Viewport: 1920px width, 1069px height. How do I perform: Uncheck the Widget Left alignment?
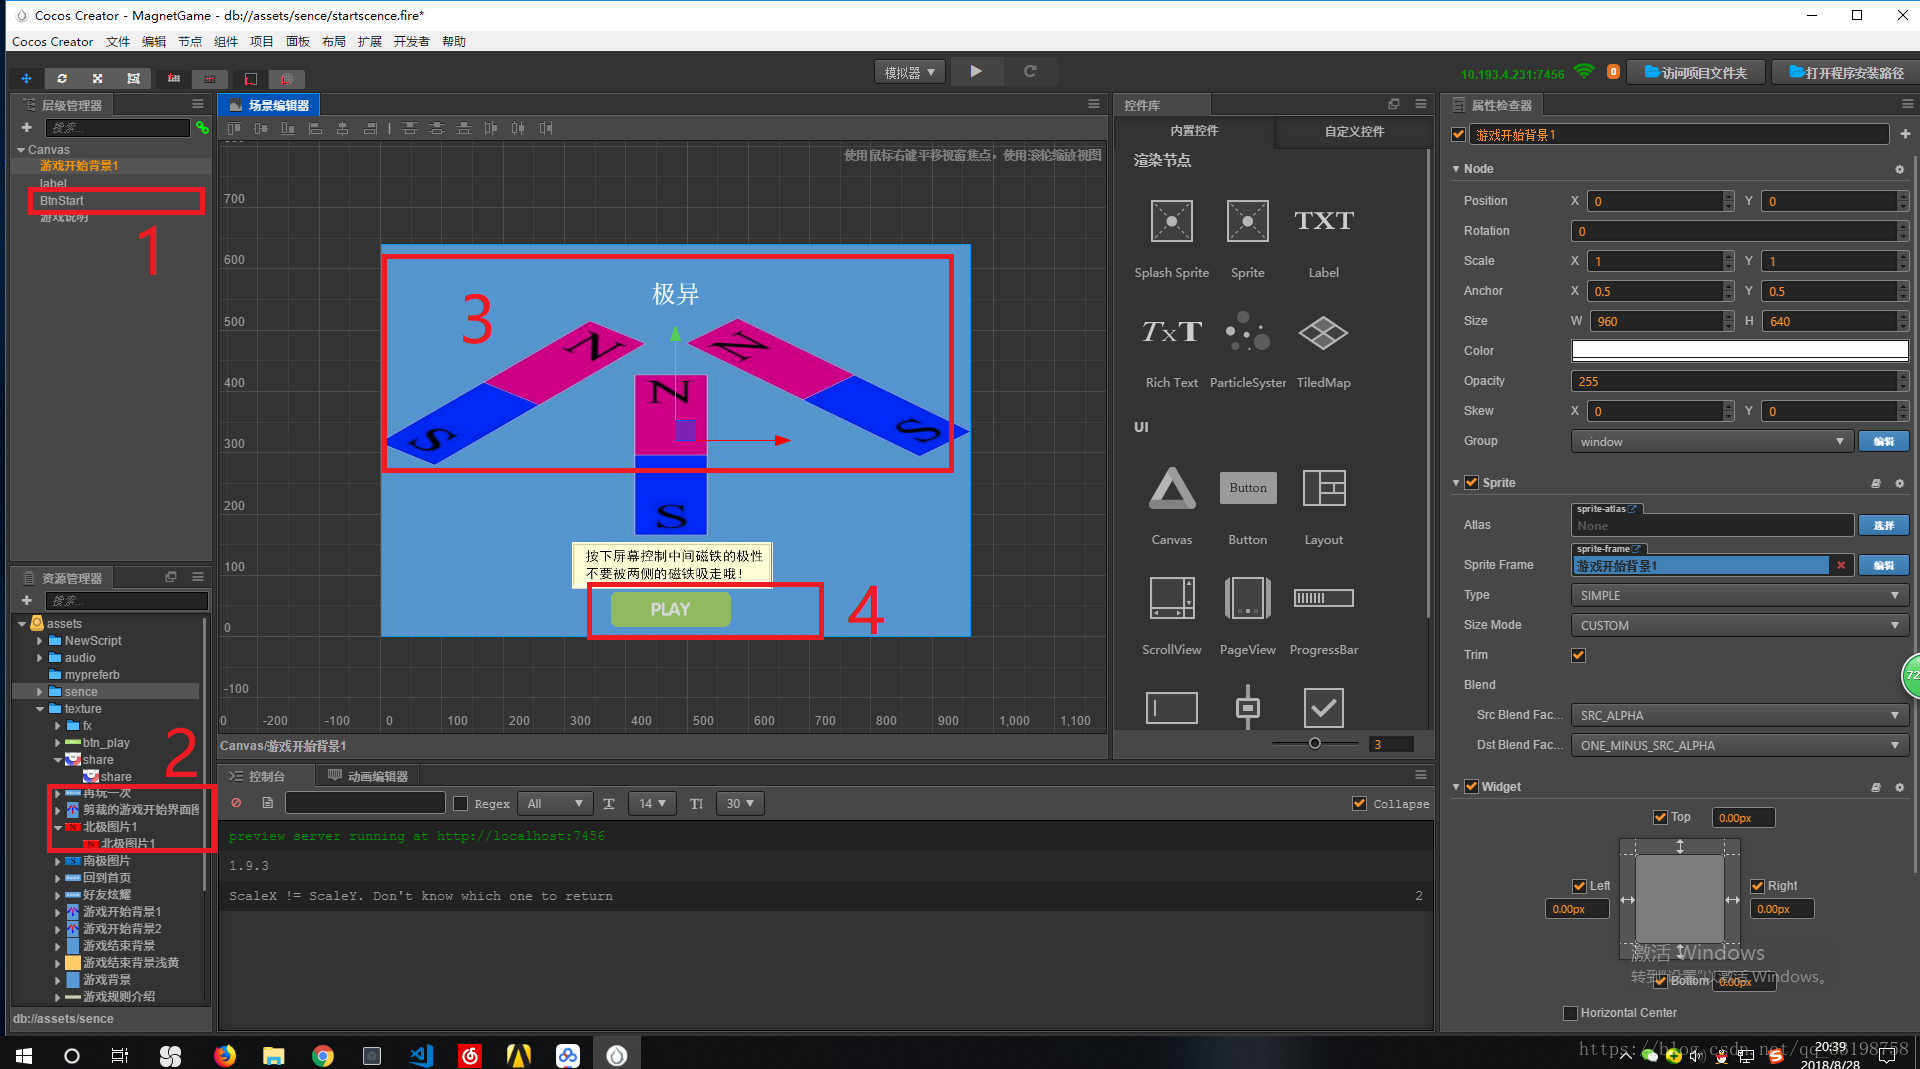pyautogui.click(x=1579, y=886)
